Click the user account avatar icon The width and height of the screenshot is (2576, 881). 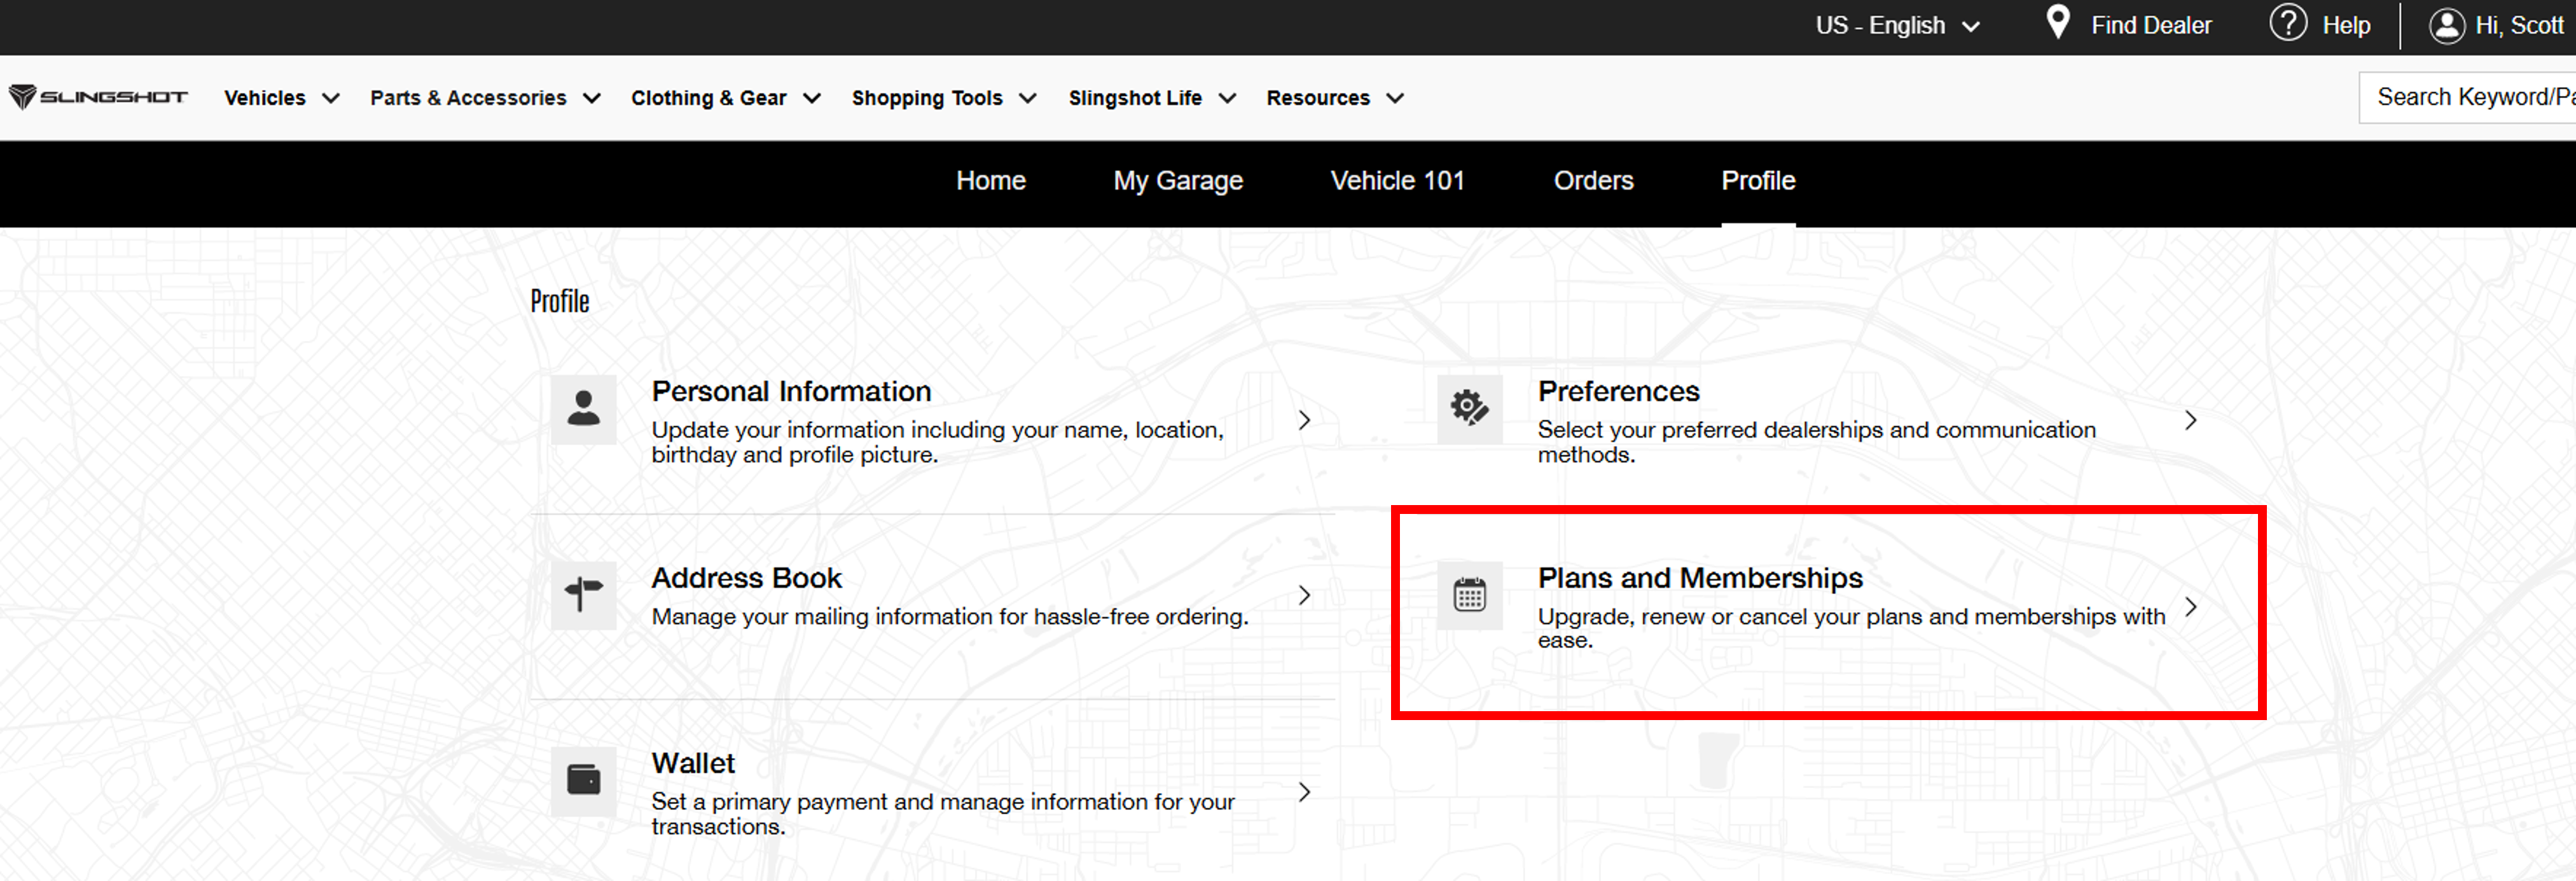(x=2446, y=25)
